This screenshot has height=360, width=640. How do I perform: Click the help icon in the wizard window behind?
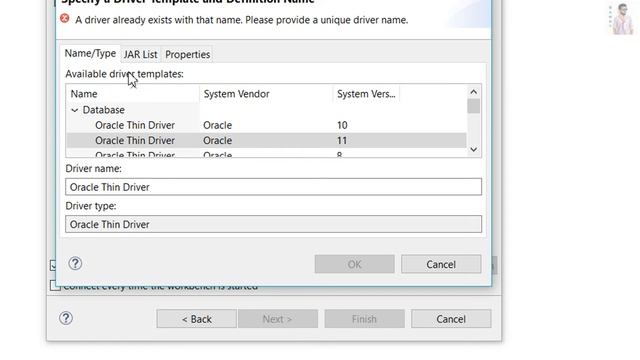point(66,318)
